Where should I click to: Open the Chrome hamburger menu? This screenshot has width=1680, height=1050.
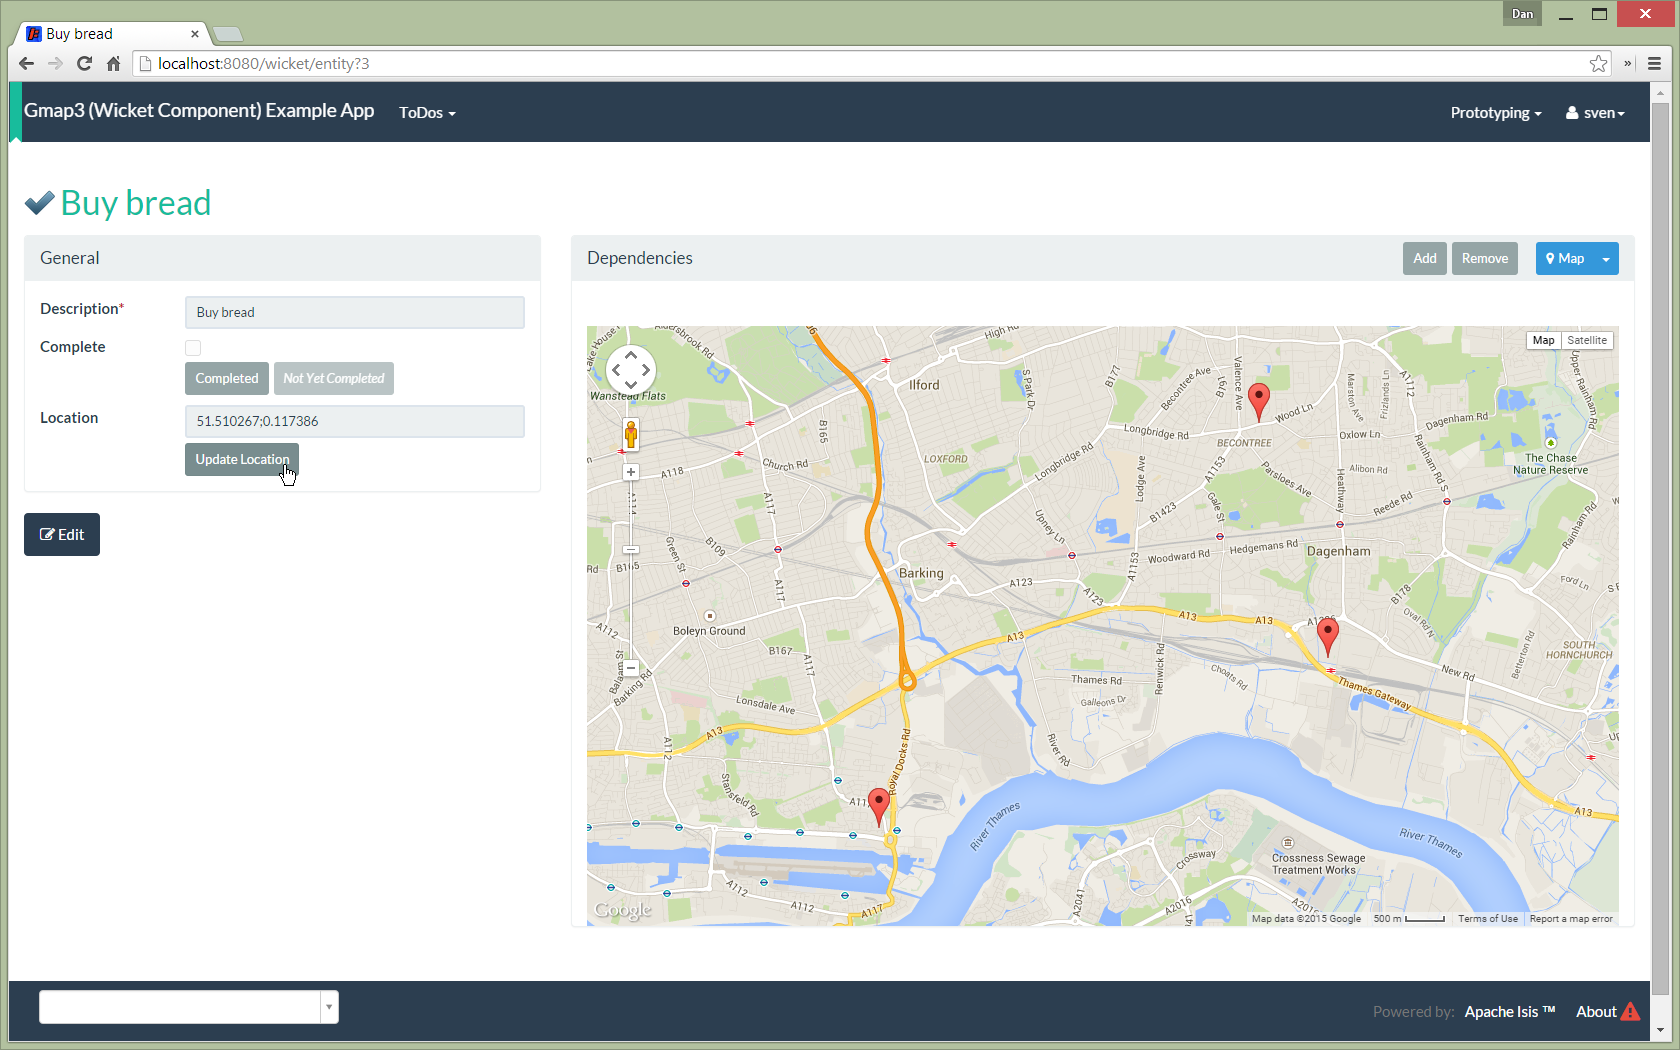click(1654, 63)
